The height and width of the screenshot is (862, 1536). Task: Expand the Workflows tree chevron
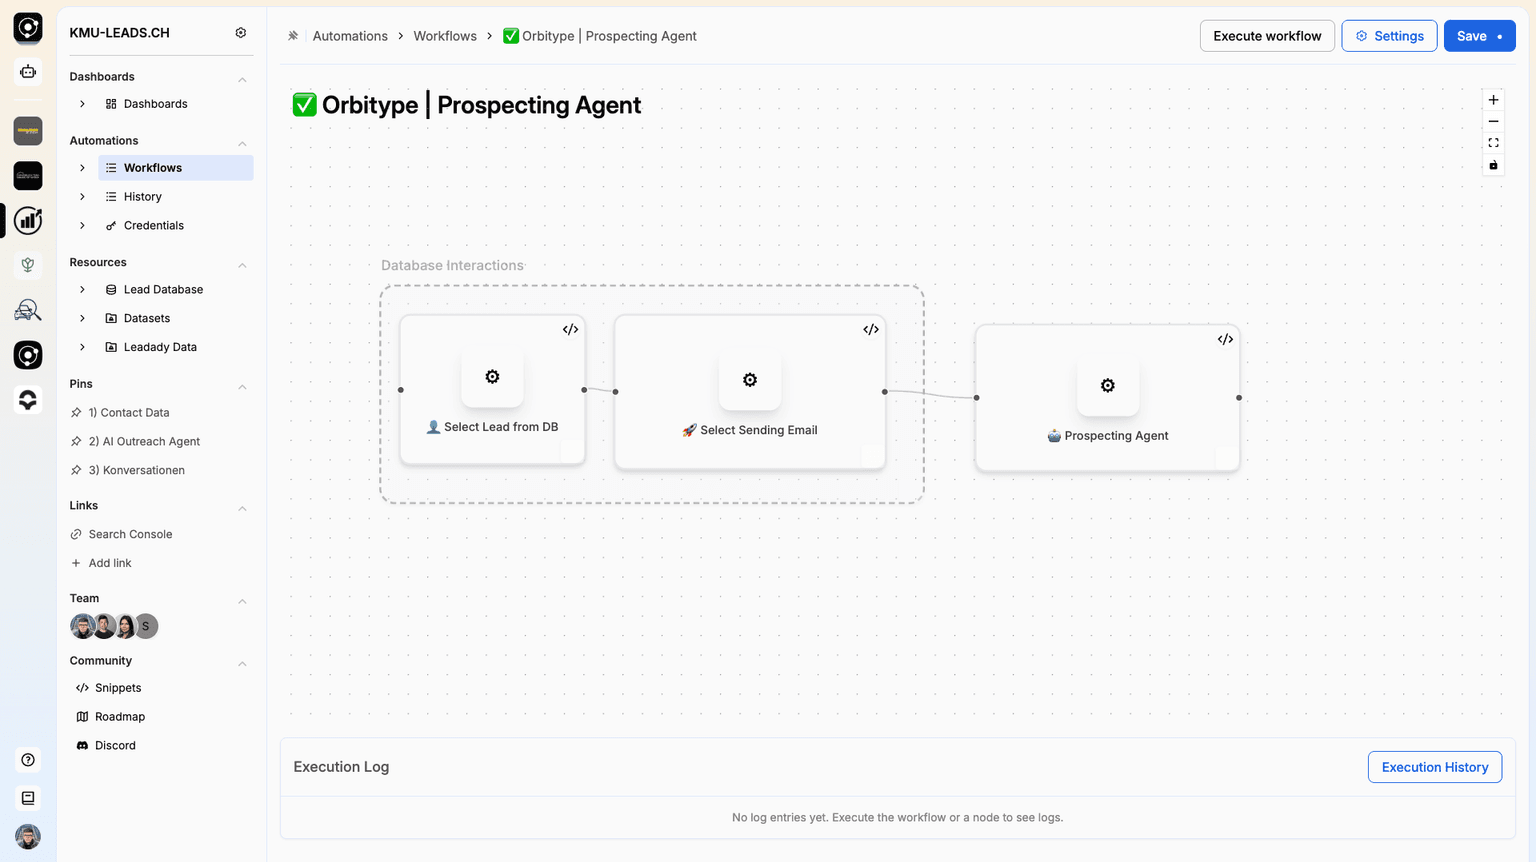point(82,168)
